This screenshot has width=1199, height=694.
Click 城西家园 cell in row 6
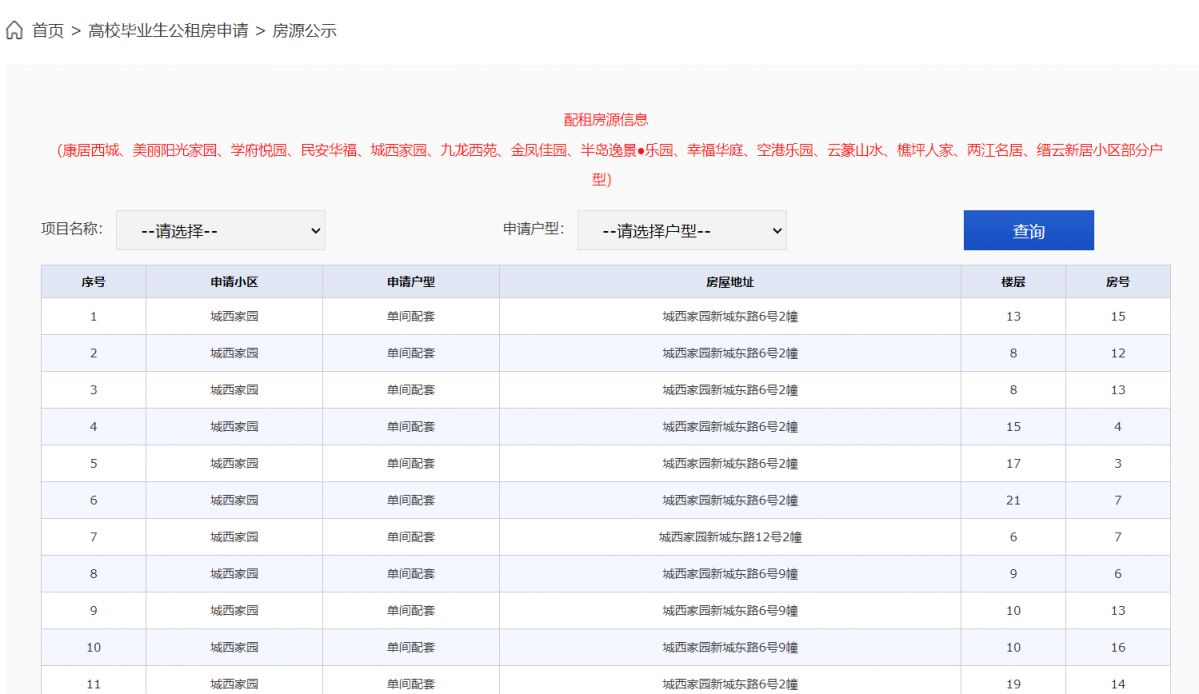coord(234,500)
